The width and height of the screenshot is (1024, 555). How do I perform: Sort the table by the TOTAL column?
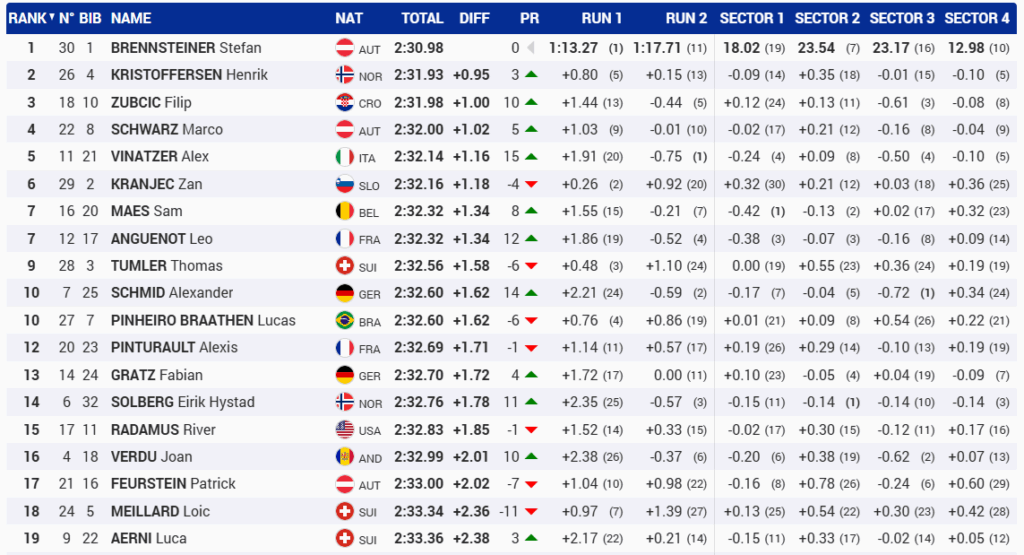click(x=422, y=18)
